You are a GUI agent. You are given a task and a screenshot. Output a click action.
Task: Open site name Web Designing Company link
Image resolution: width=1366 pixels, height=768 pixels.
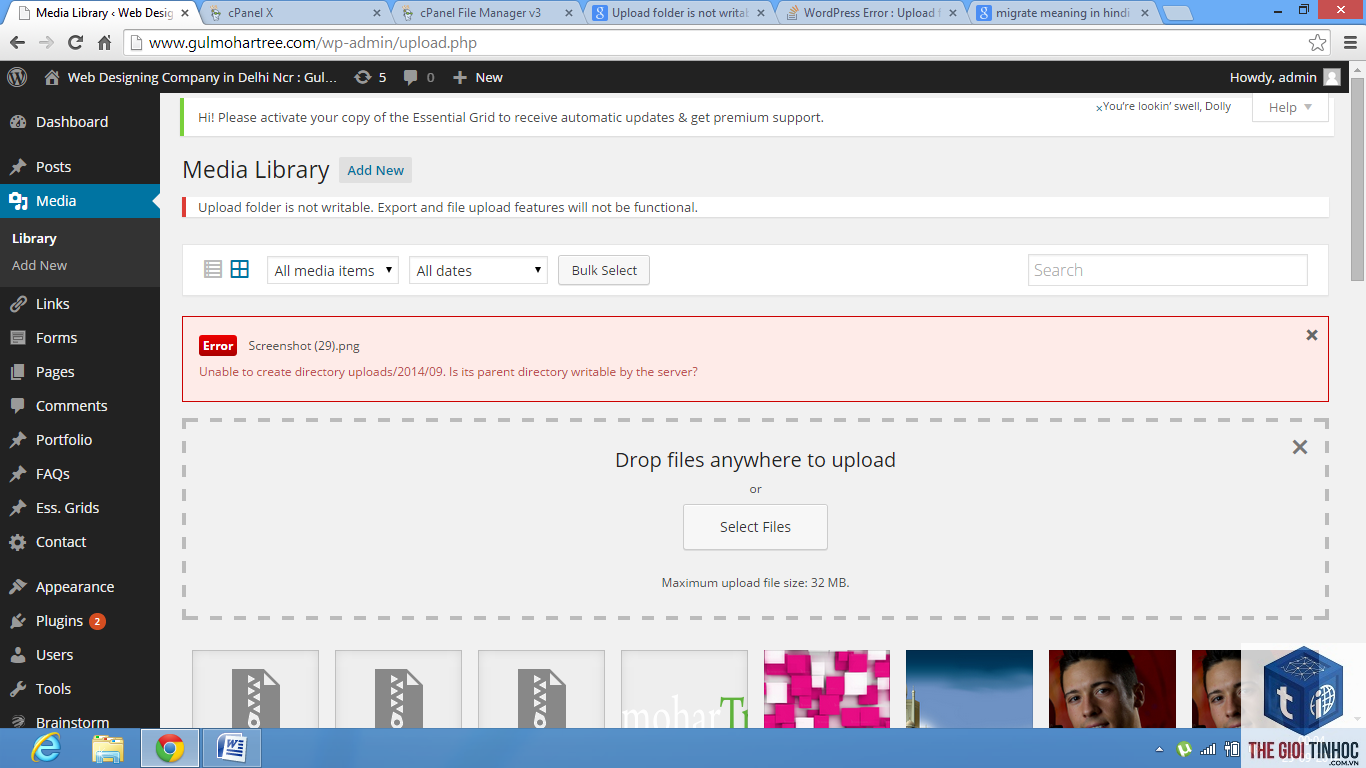202,77
